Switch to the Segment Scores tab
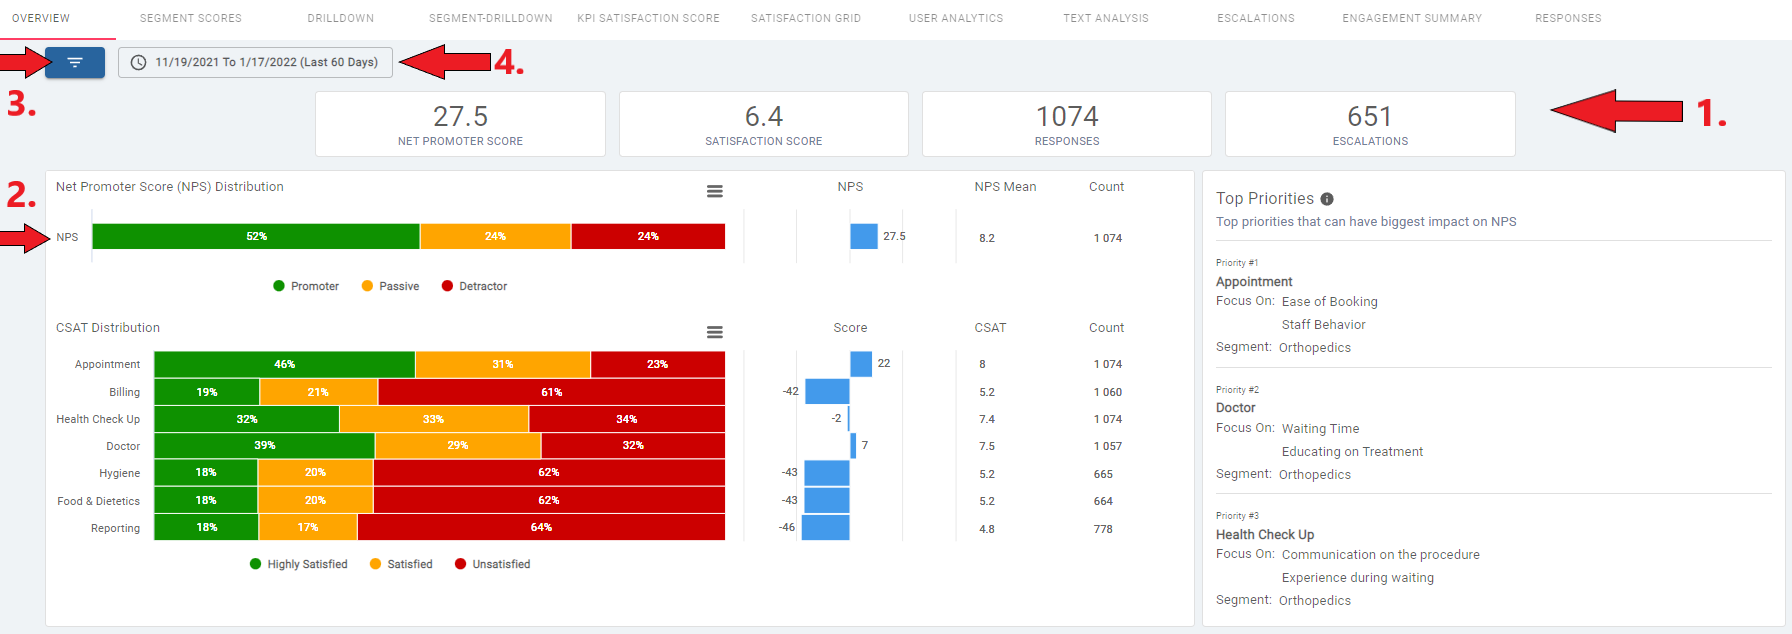Screen dimensions: 1792x634 (x=190, y=18)
